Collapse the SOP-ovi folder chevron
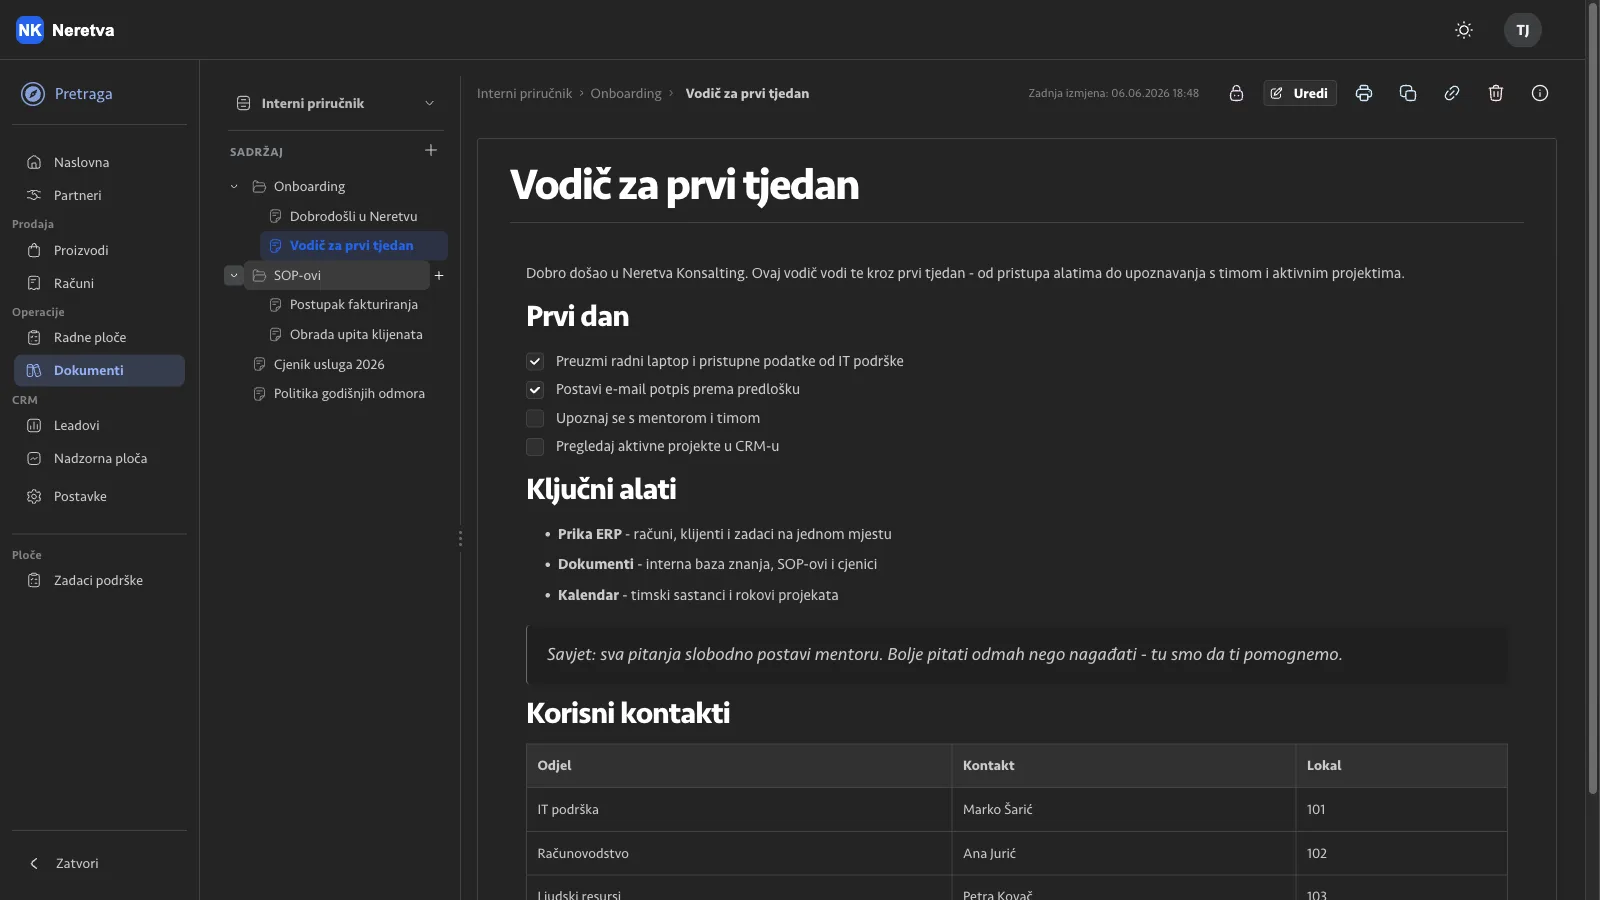Screen dimensions: 1600x900 pyautogui.click(x=234, y=275)
